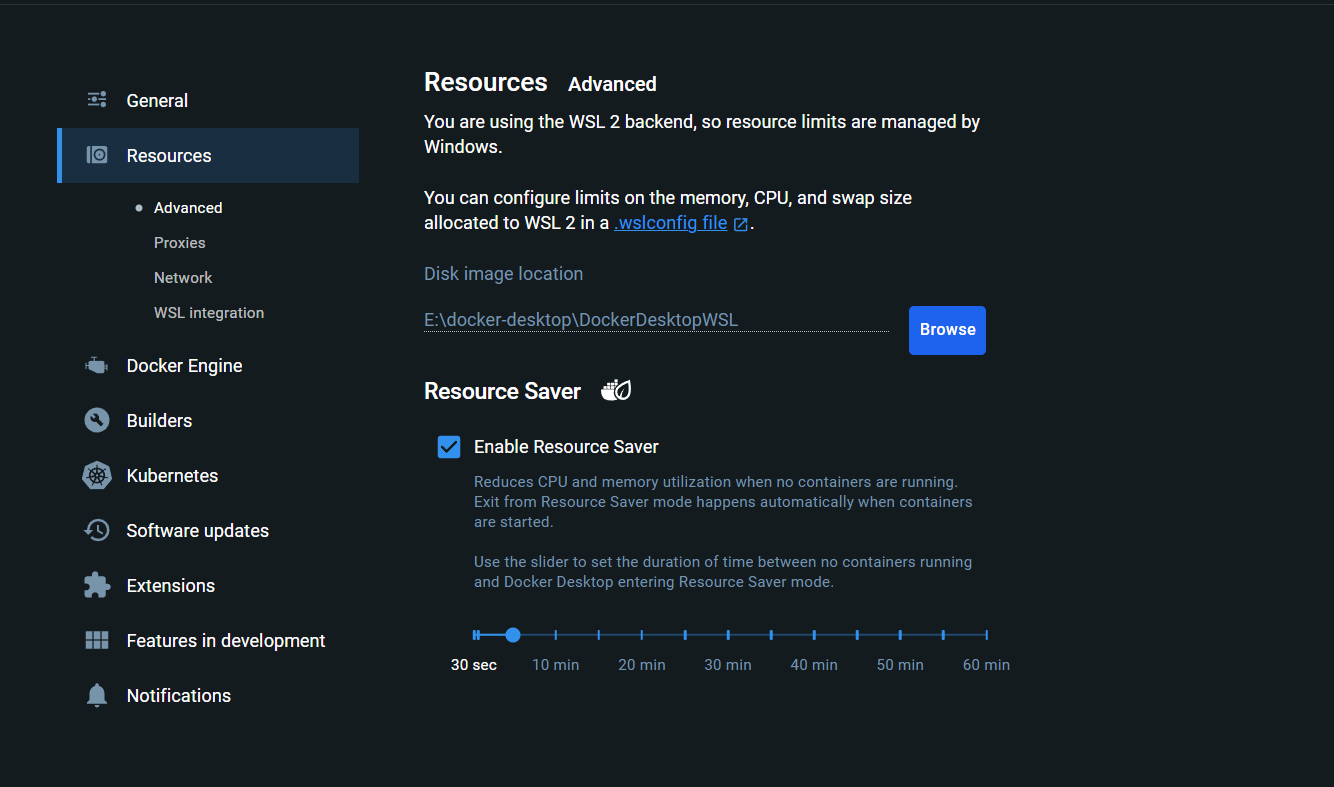The image size is (1334, 787).
Task: Open the General settings section
Action: [208, 100]
